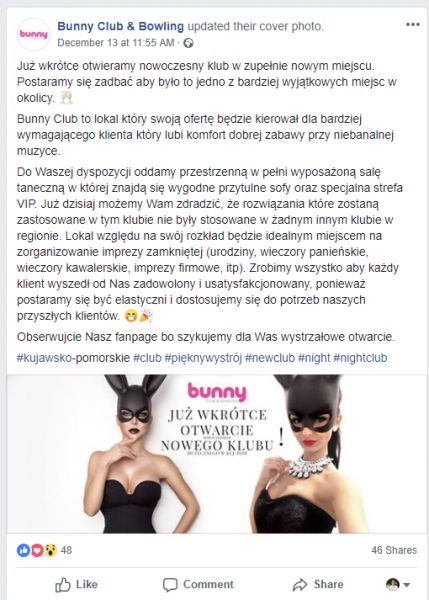Open the Bunny Club profile picture

(34, 34)
